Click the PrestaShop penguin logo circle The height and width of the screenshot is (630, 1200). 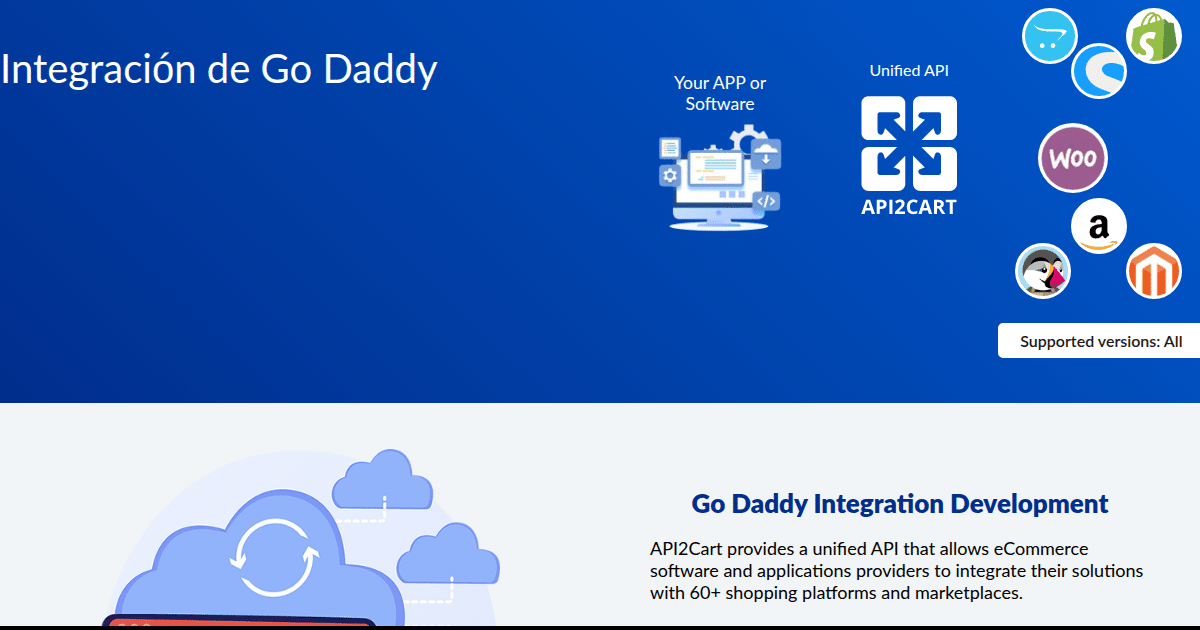tap(1043, 271)
